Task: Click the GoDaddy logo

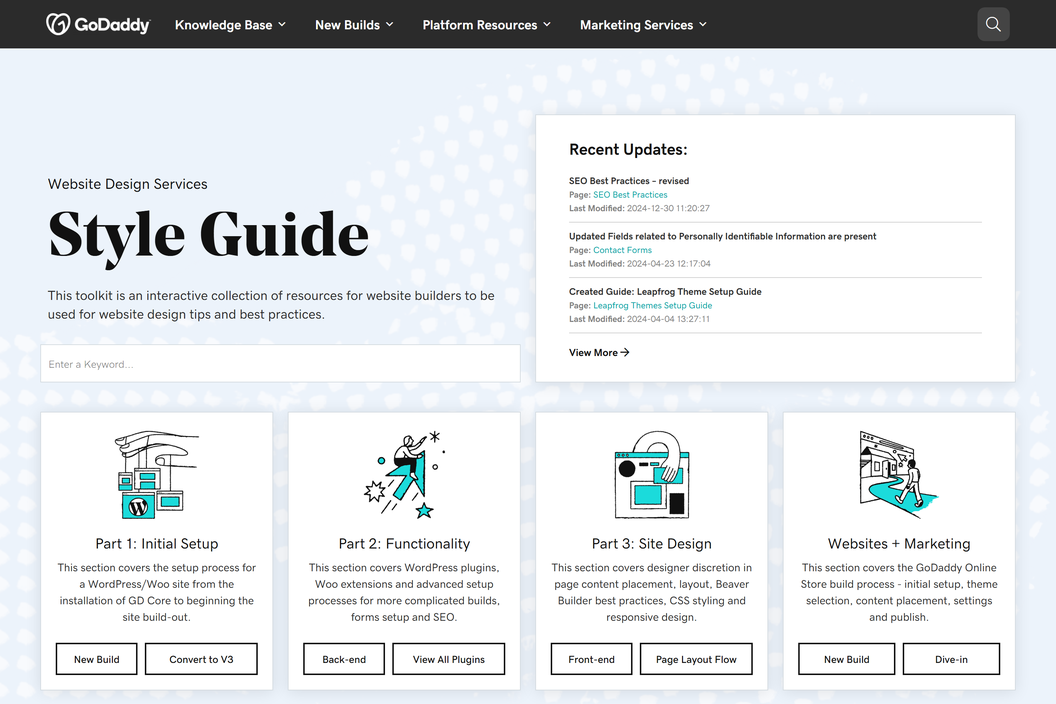Action: pos(98,24)
